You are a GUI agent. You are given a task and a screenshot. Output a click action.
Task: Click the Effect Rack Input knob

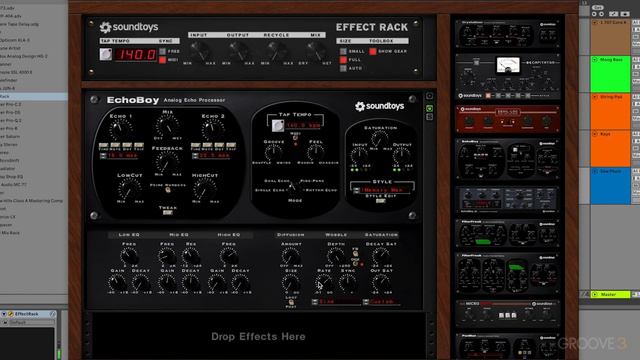click(x=199, y=51)
